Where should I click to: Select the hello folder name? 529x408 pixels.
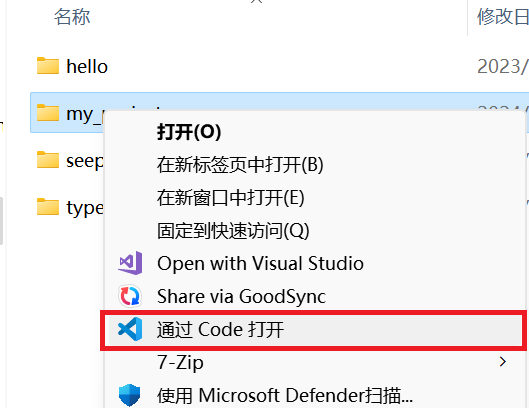(87, 66)
